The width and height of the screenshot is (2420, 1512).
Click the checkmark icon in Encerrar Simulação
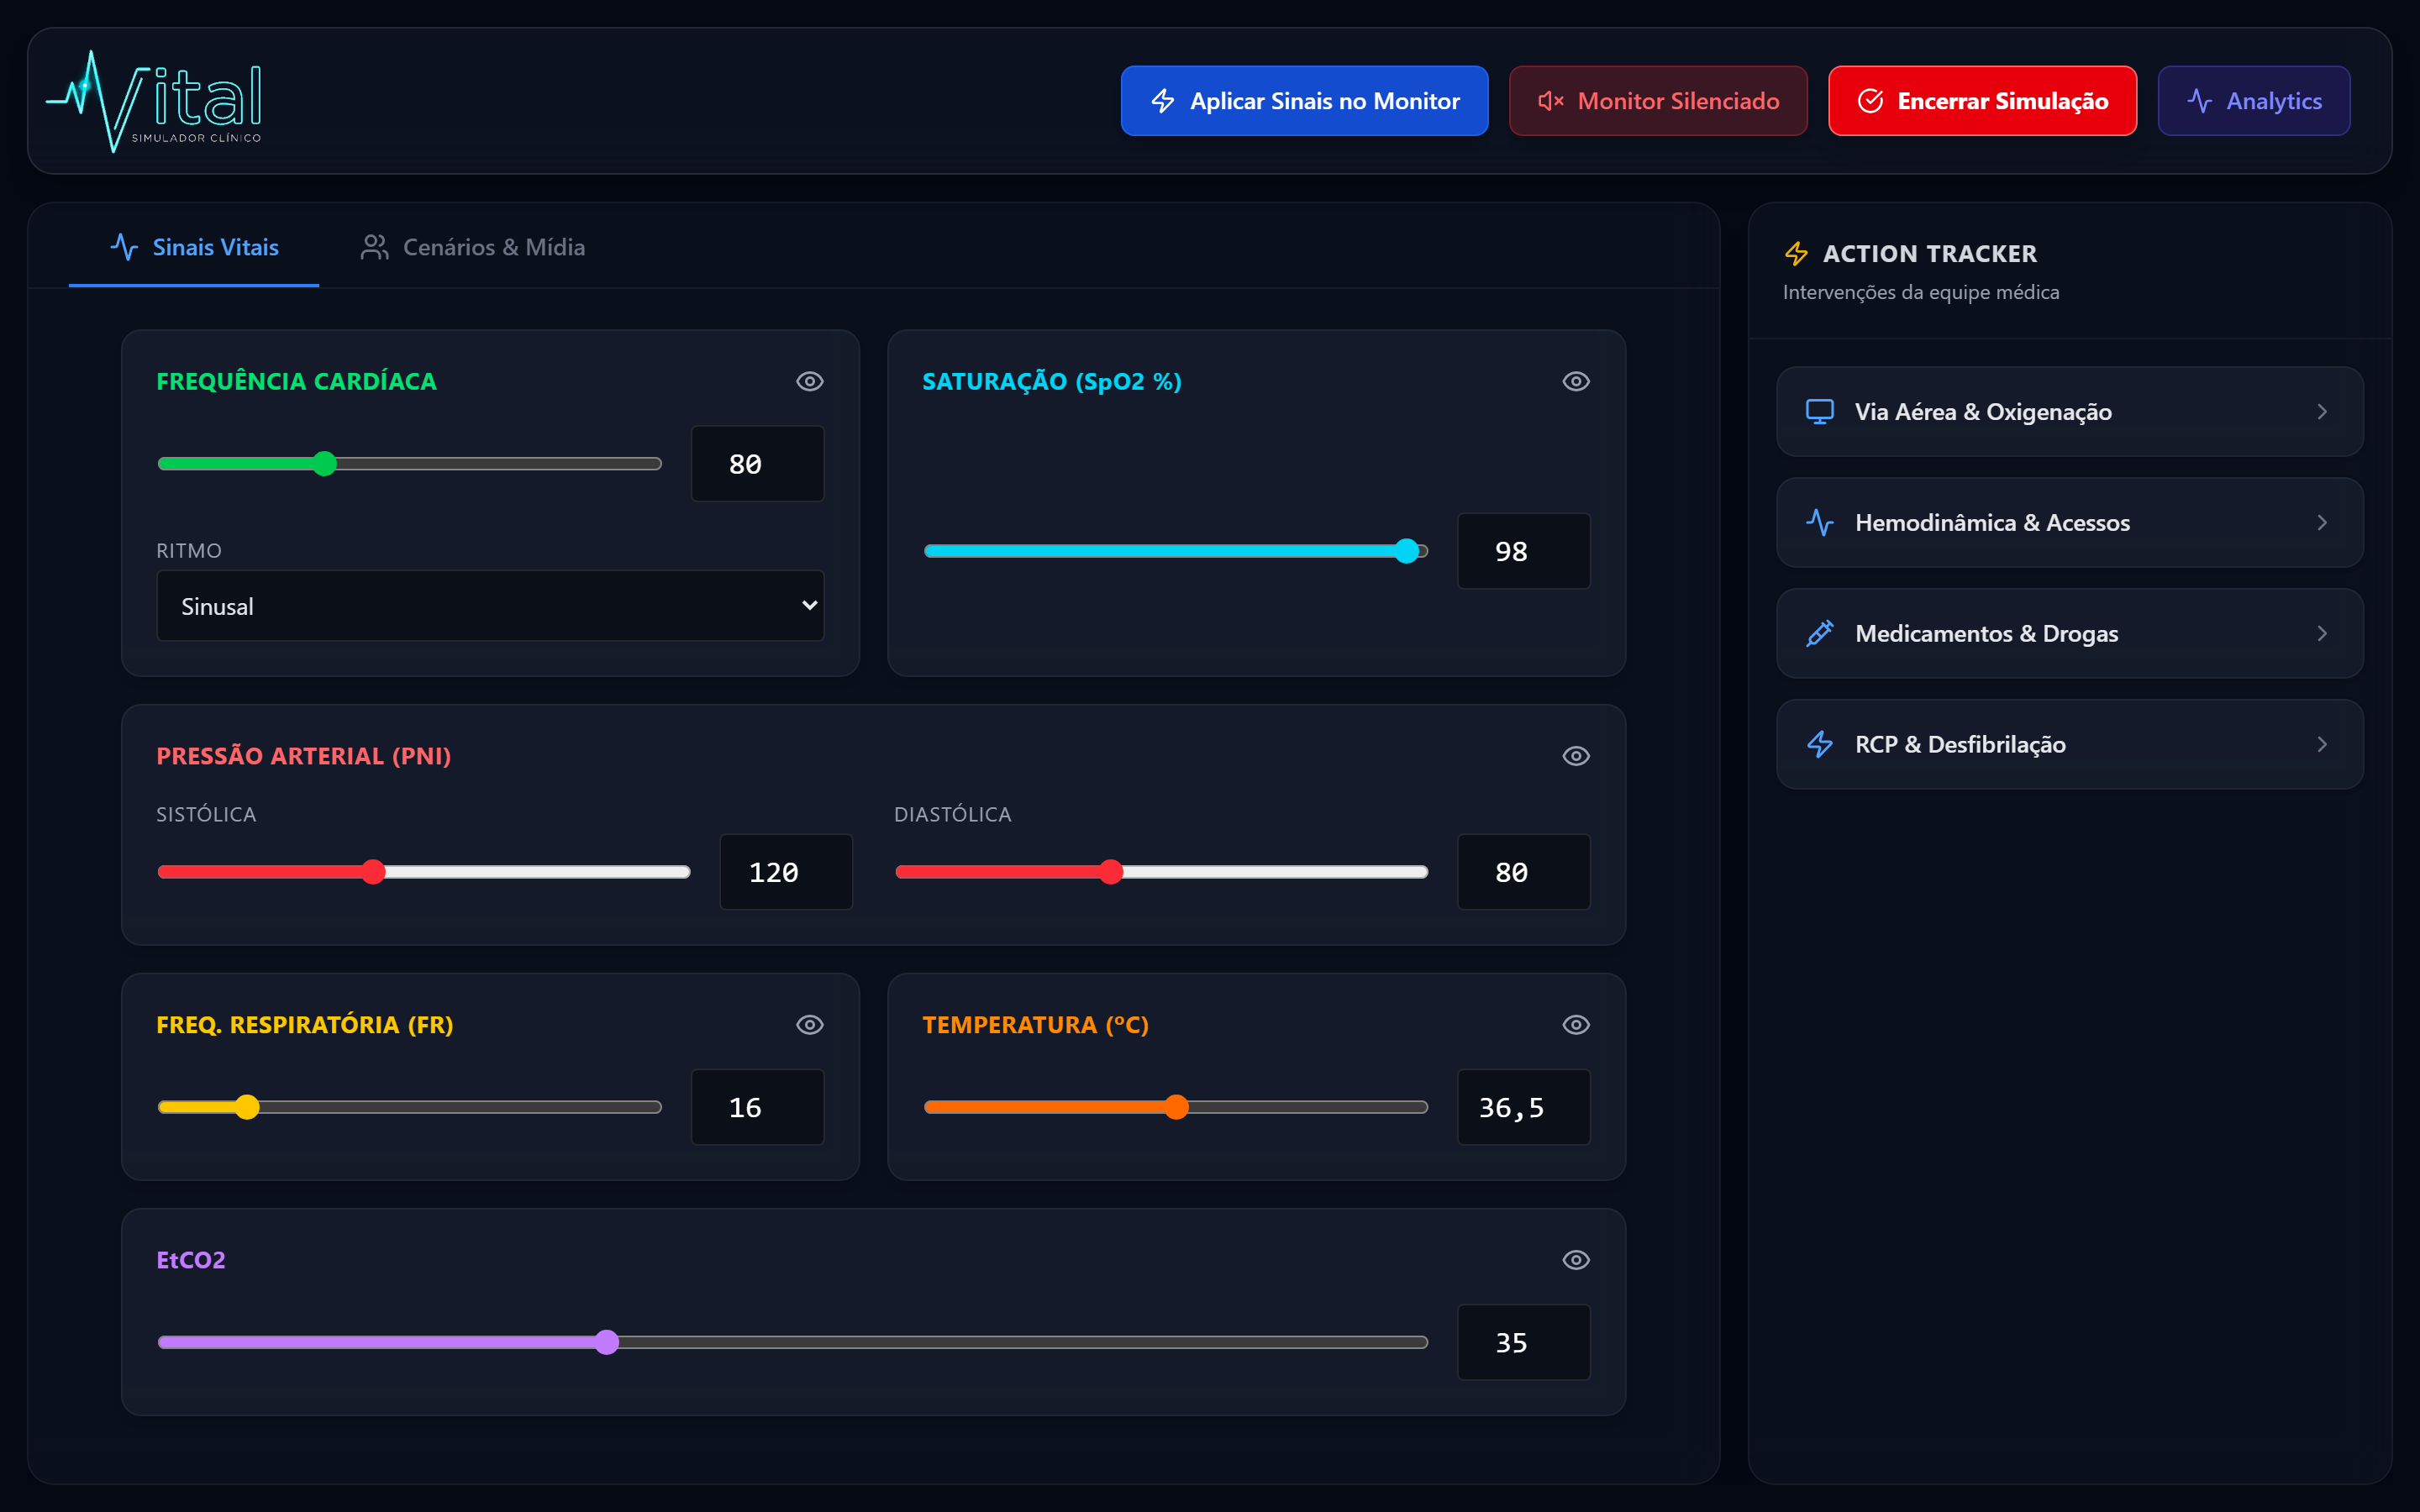pyautogui.click(x=1870, y=101)
